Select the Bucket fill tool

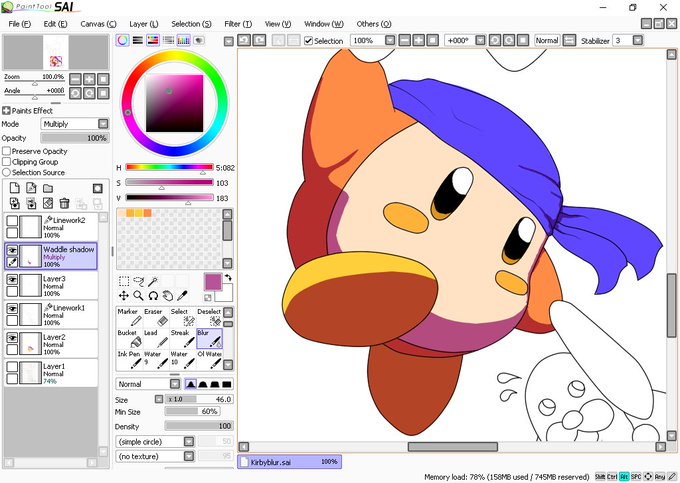click(x=130, y=339)
